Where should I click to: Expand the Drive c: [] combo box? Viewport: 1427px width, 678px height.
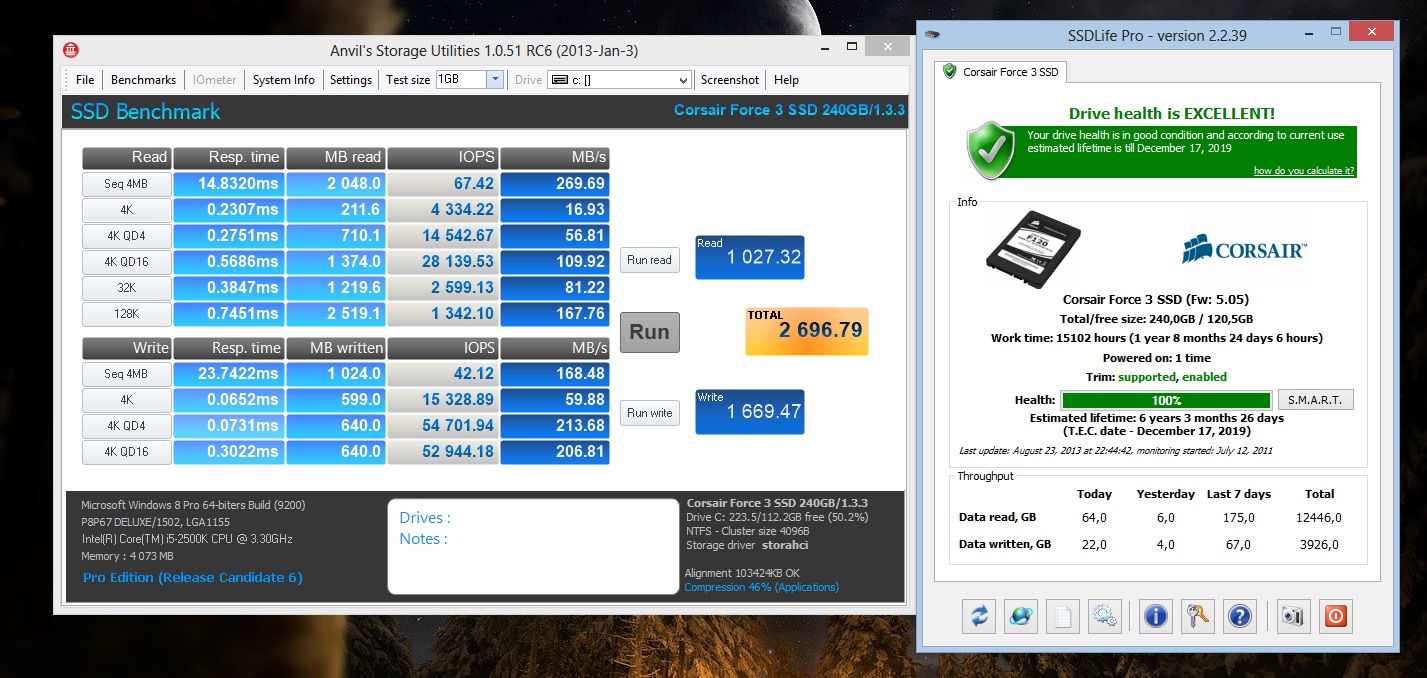click(620, 80)
